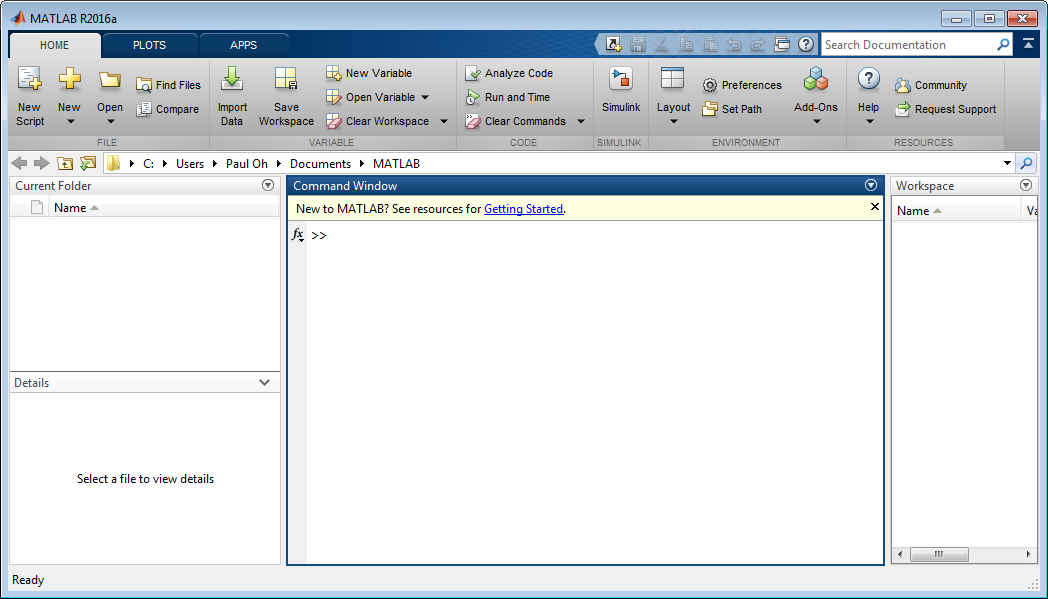Open Command Window actions menu
Image resolution: width=1048 pixels, height=599 pixels.
(x=870, y=185)
